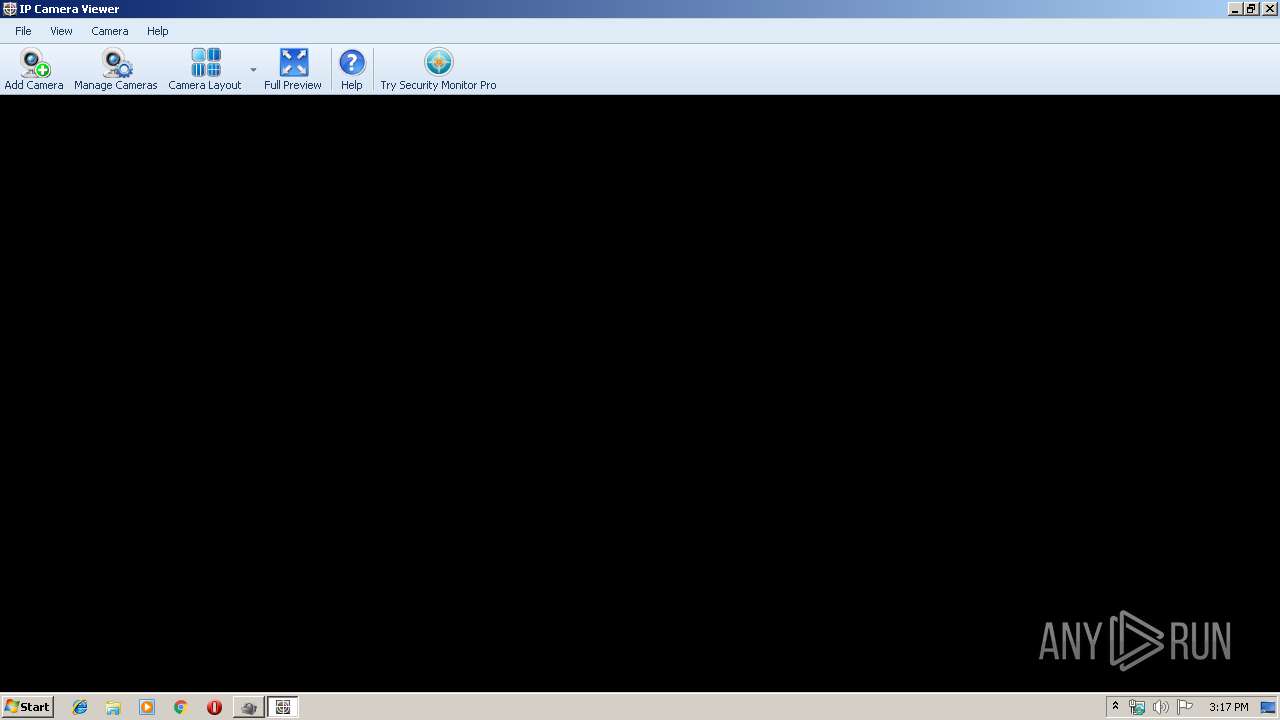This screenshot has width=1280, height=720.
Task: Expand the Camera Layout dropdown arrow
Action: pos(253,70)
